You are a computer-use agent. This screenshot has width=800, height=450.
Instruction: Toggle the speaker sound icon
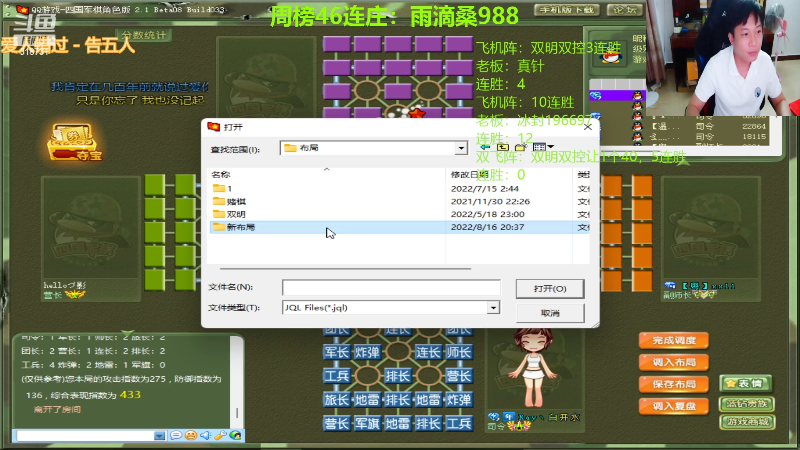(205, 435)
